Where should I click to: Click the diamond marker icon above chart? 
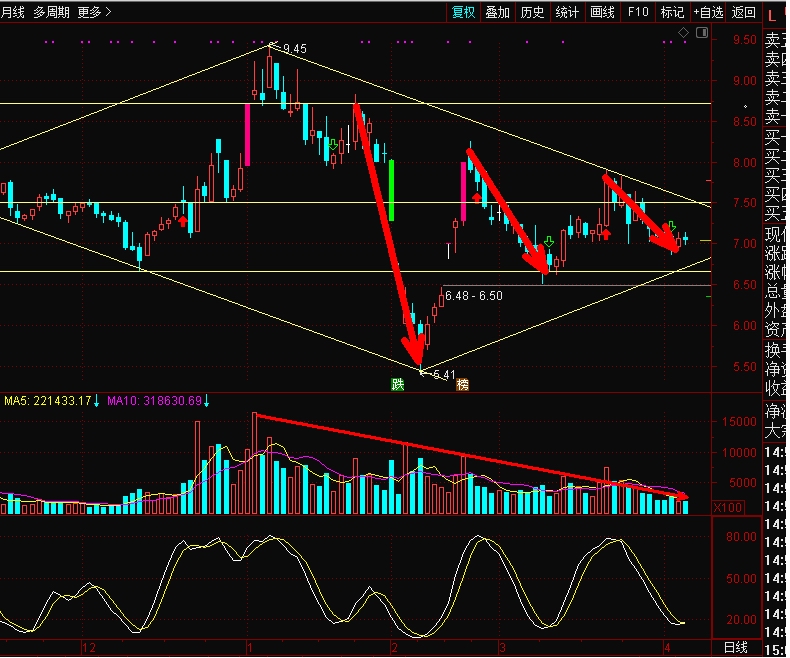[x=683, y=33]
